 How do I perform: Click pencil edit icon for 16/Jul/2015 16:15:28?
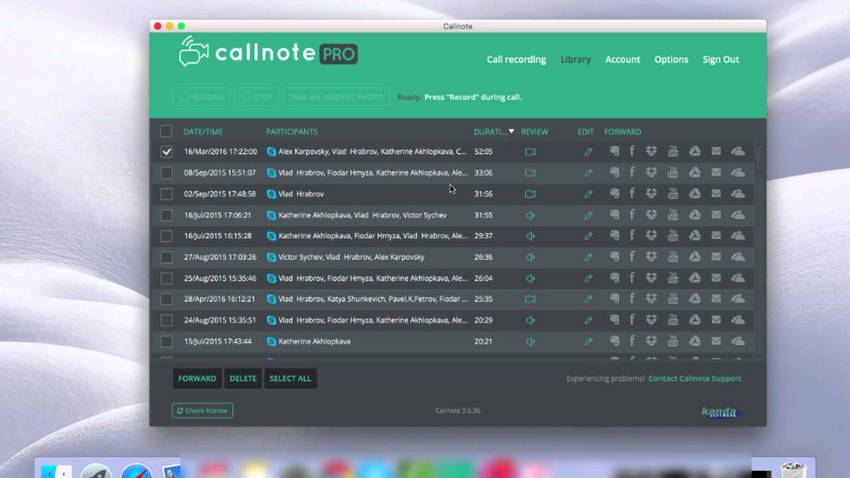pyautogui.click(x=588, y=236)
